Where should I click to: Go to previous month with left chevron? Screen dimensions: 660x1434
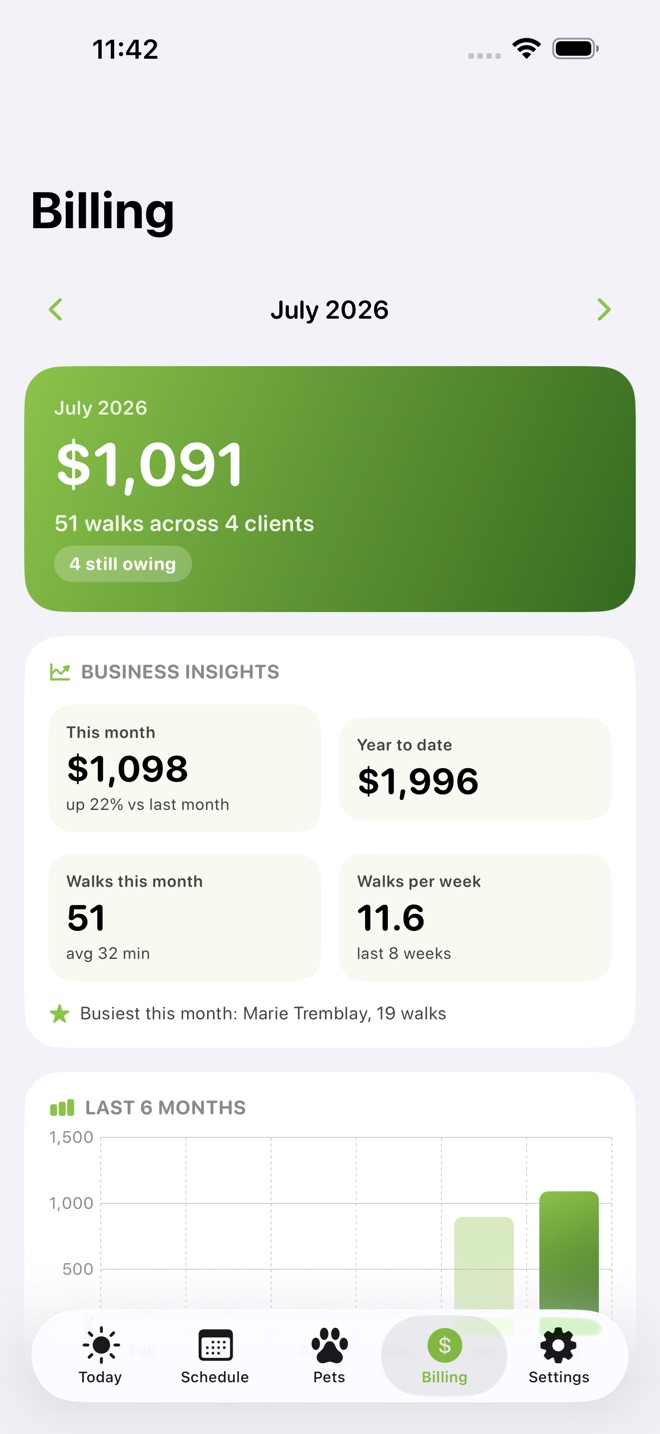[56, 310]
